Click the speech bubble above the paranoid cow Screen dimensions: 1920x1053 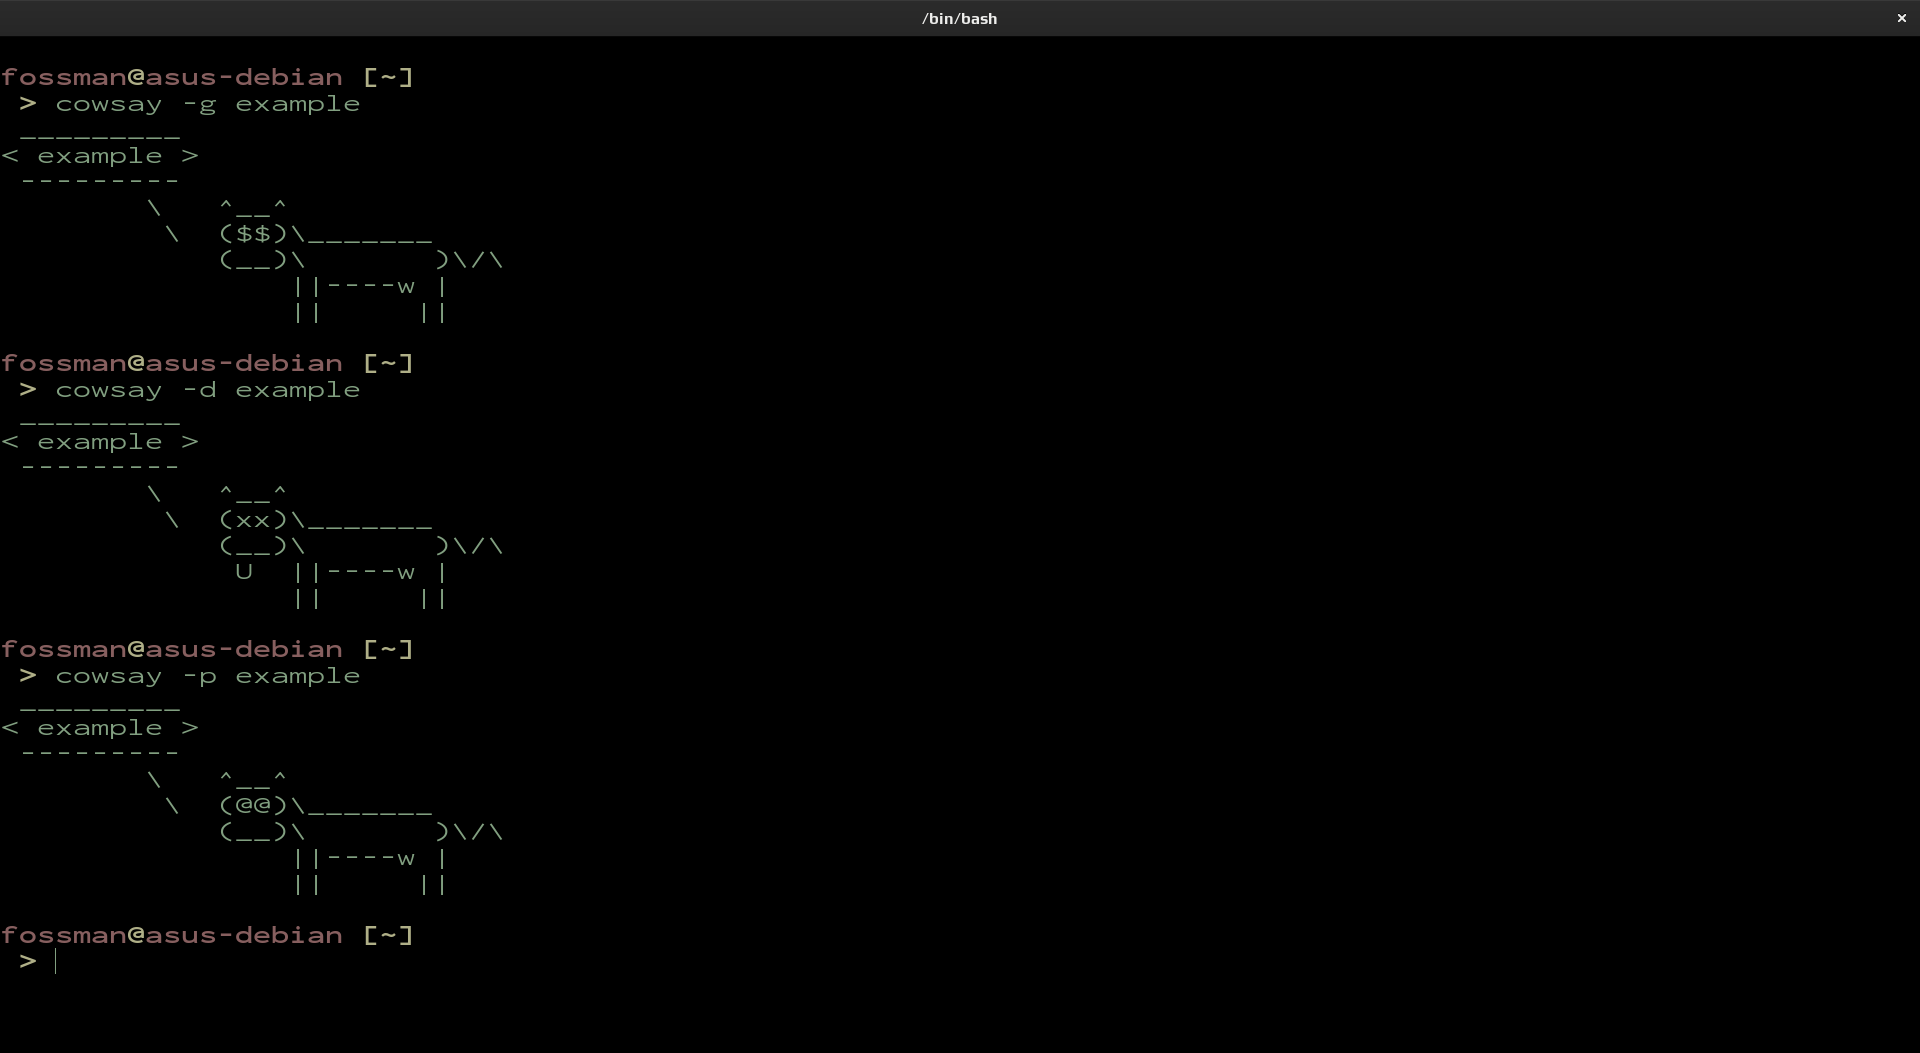click(100, 728)
